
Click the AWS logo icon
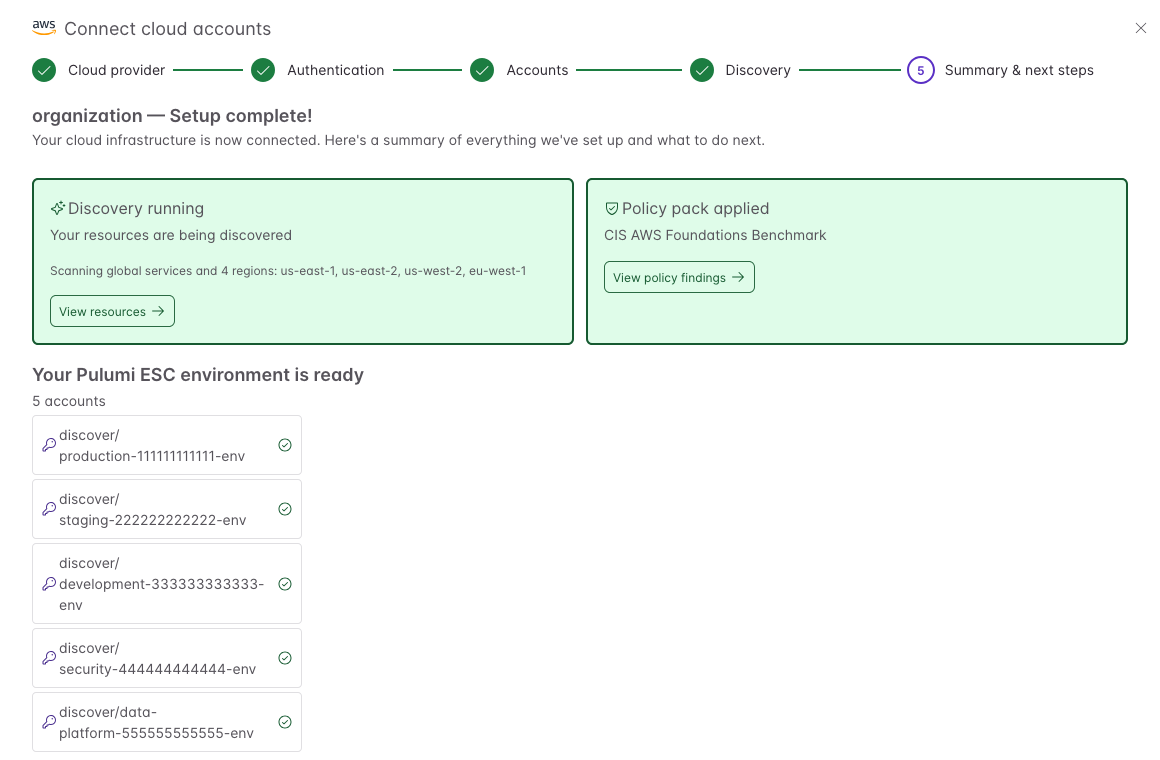(x=44, y=28)
